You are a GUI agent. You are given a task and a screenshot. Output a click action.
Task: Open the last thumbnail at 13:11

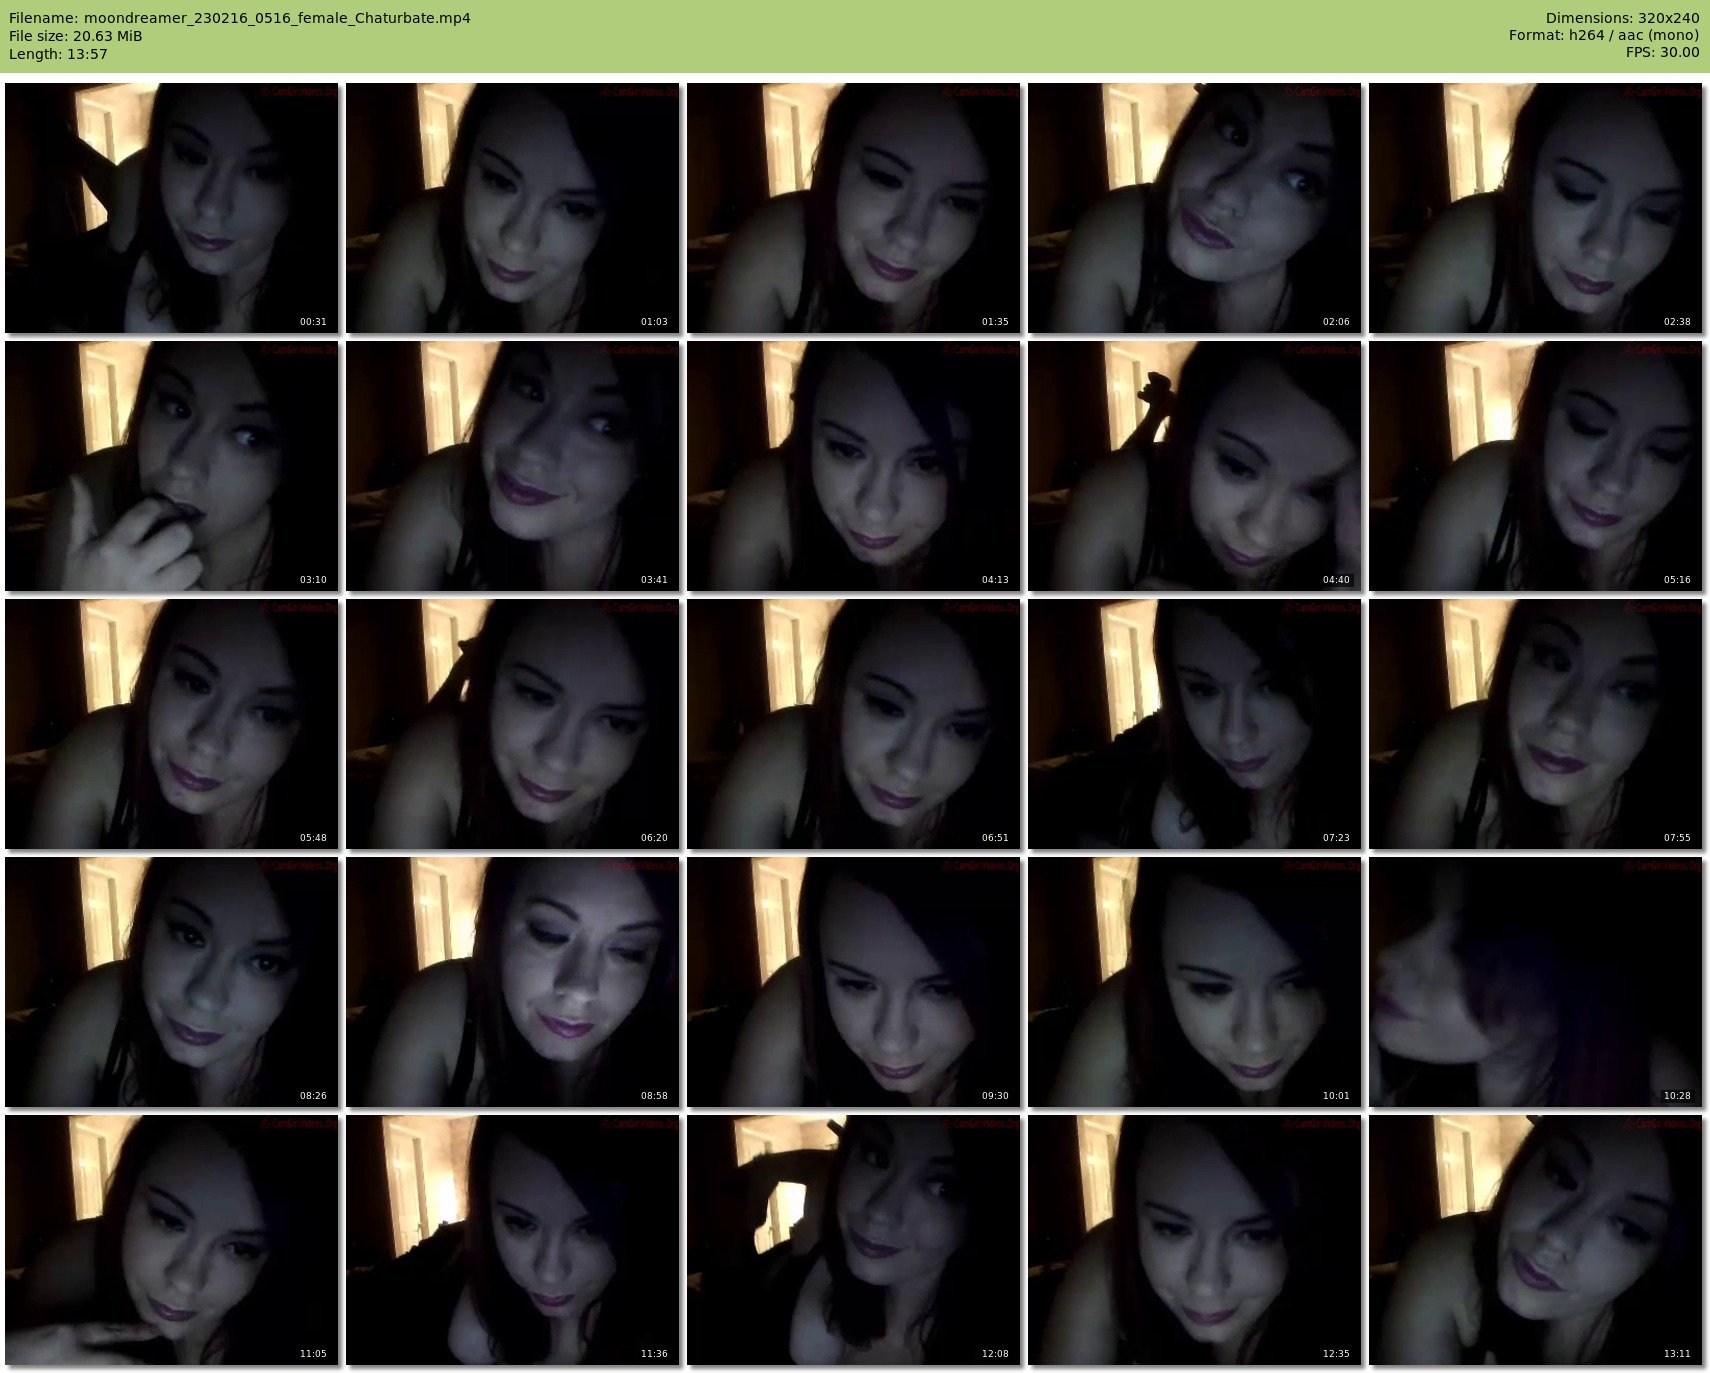(1536, 1240)
